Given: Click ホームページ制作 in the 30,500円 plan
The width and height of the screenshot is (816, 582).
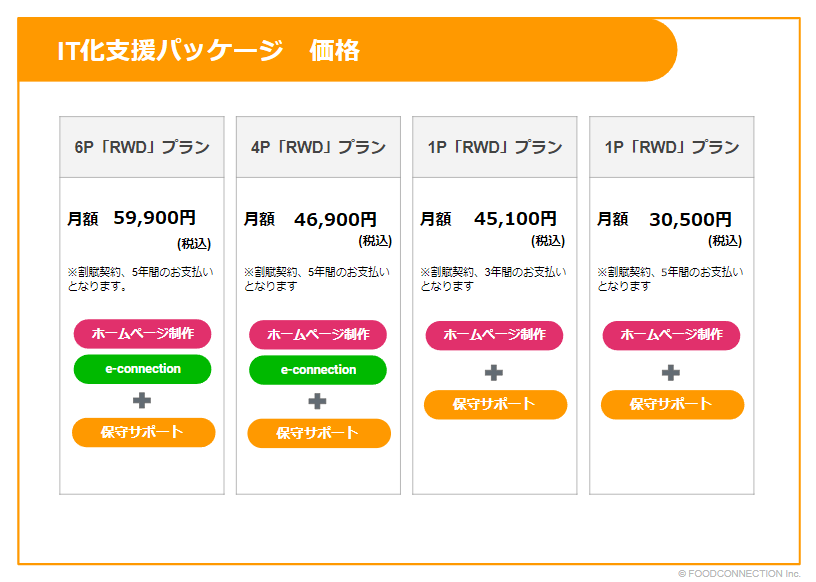Looking at the screenshot, I should [671, 335].
